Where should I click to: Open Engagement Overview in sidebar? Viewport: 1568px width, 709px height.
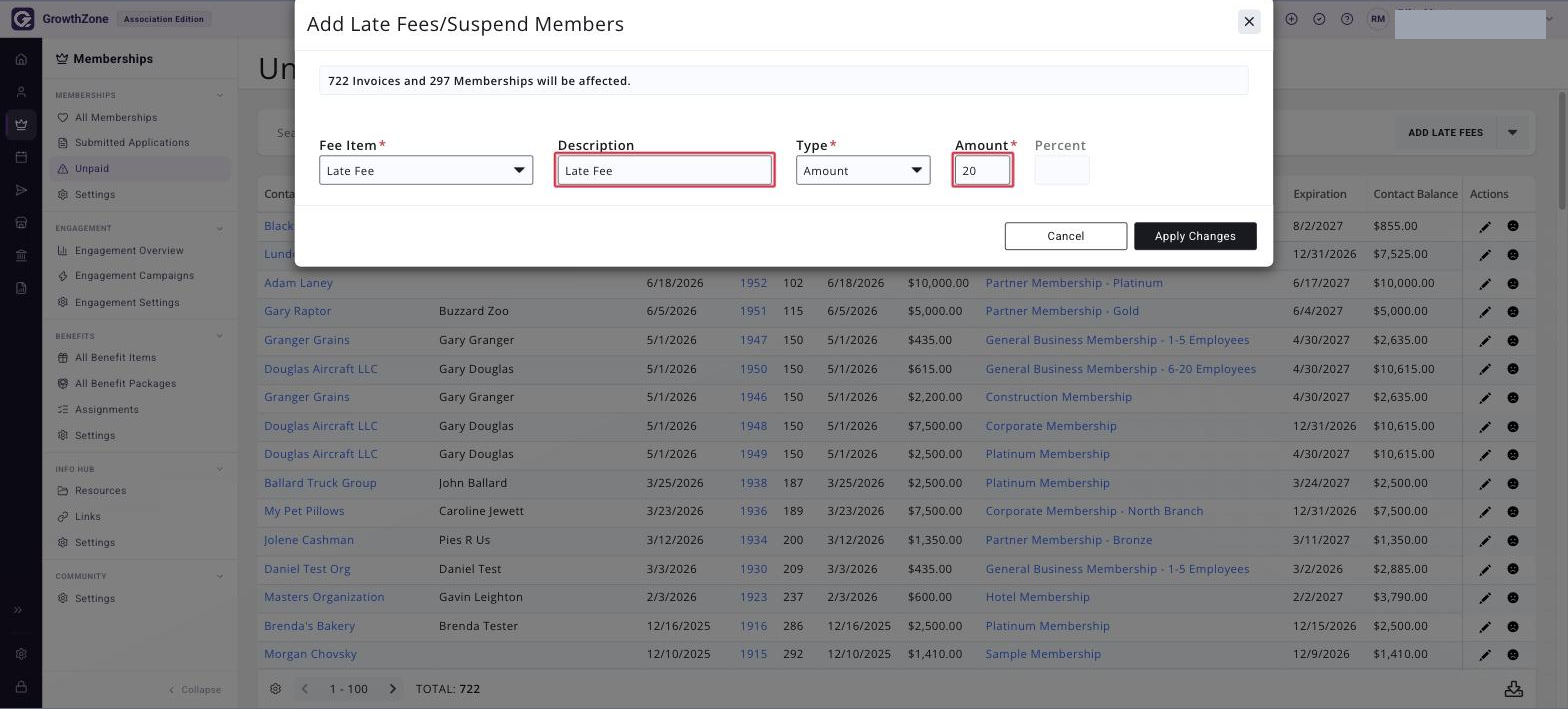(129, 250)
